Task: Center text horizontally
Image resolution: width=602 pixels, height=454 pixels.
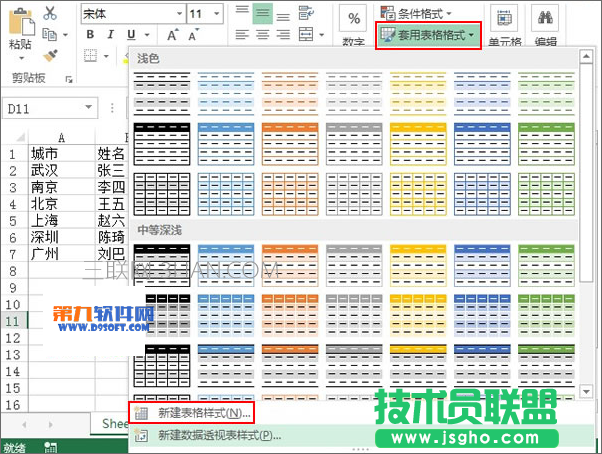Action: click(263, 35)
